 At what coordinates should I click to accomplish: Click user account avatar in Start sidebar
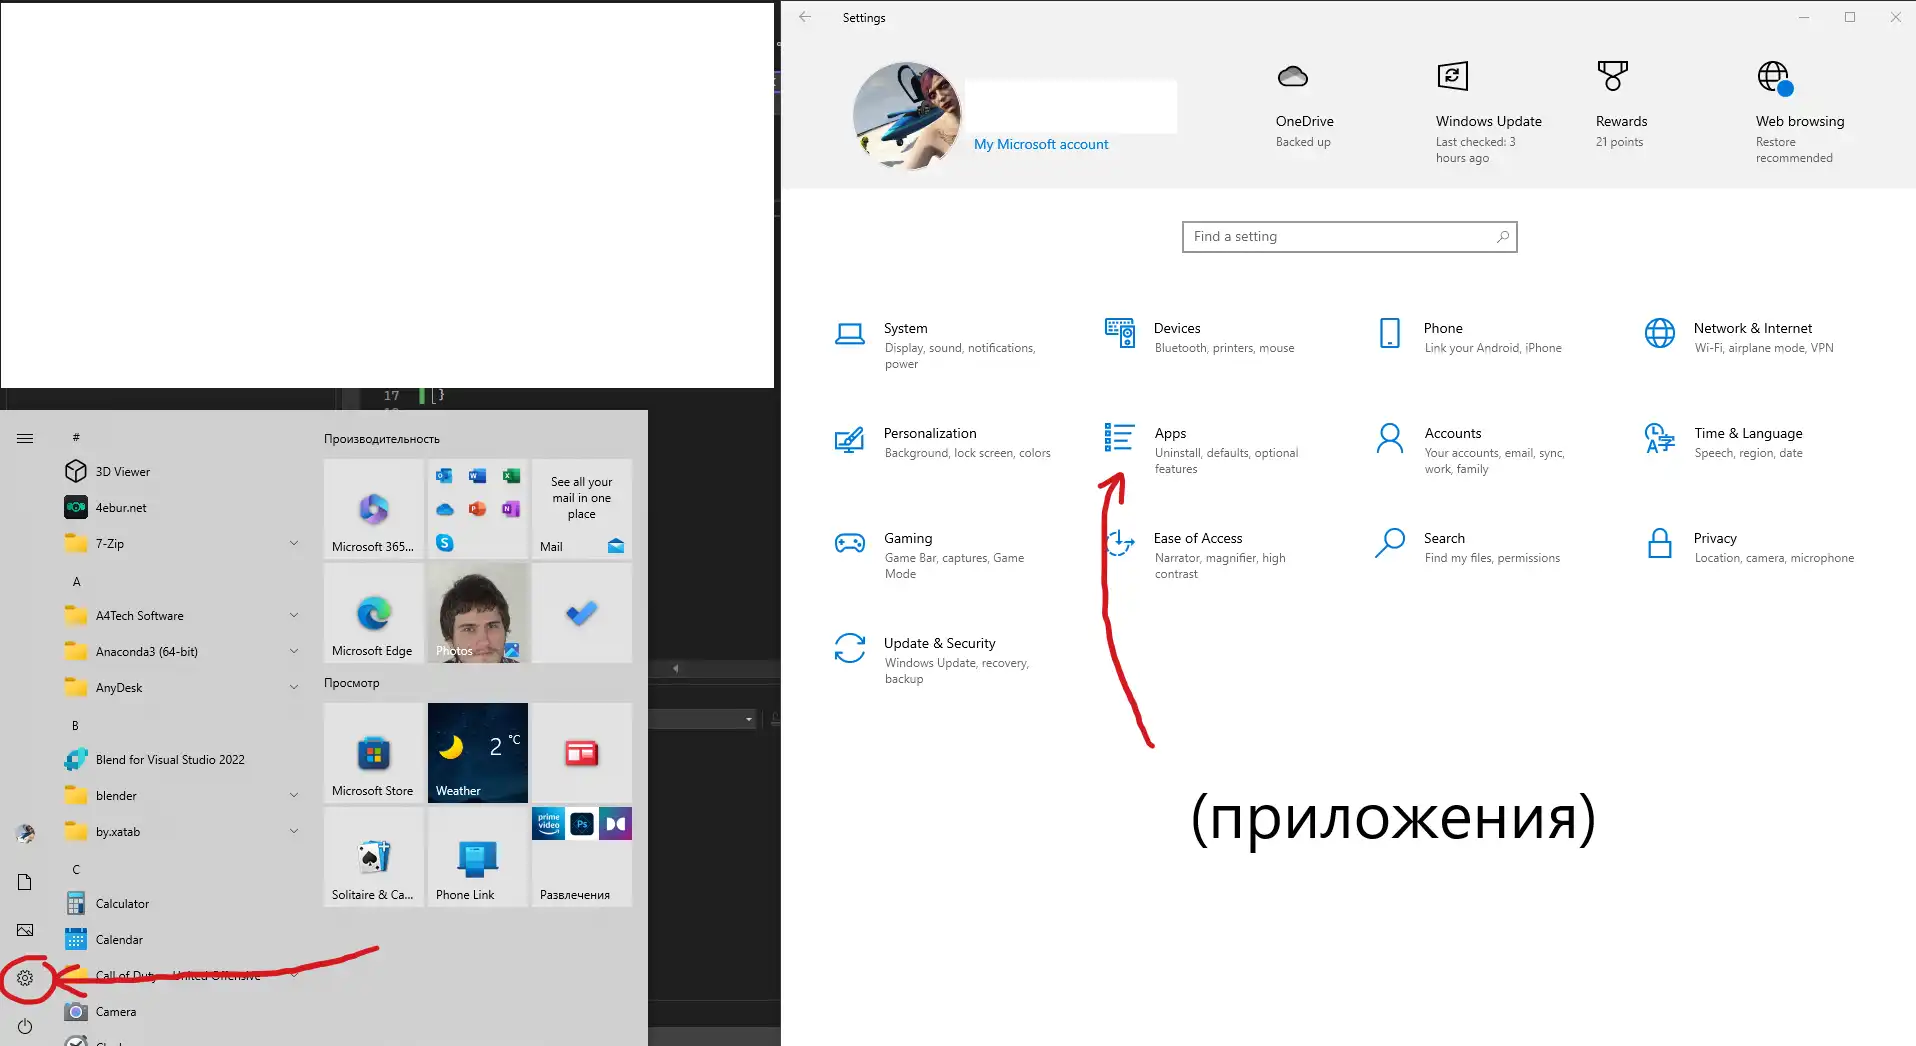[25, 834]
